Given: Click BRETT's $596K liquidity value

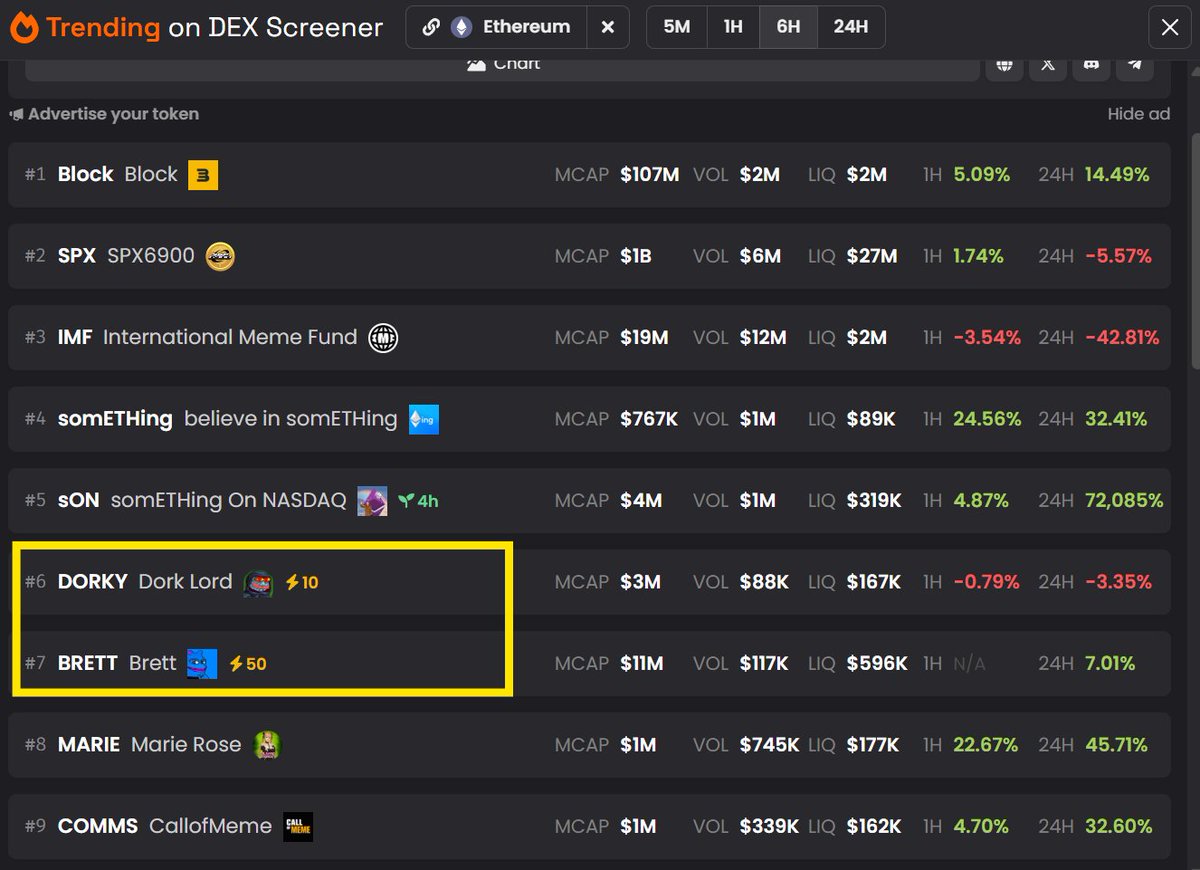Looking at the screenshot, I should 877,663.
